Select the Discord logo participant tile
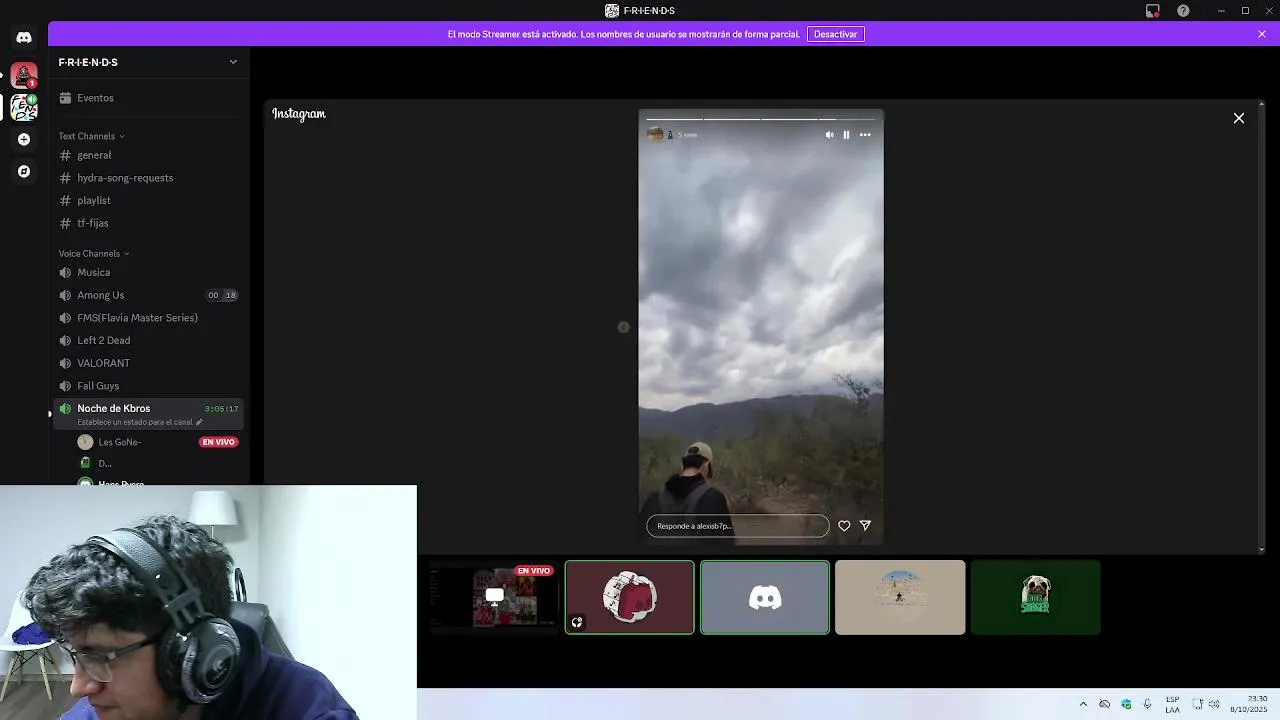Image resolution: width=1280 pixels, height=720 pixels. pos(765,597)
